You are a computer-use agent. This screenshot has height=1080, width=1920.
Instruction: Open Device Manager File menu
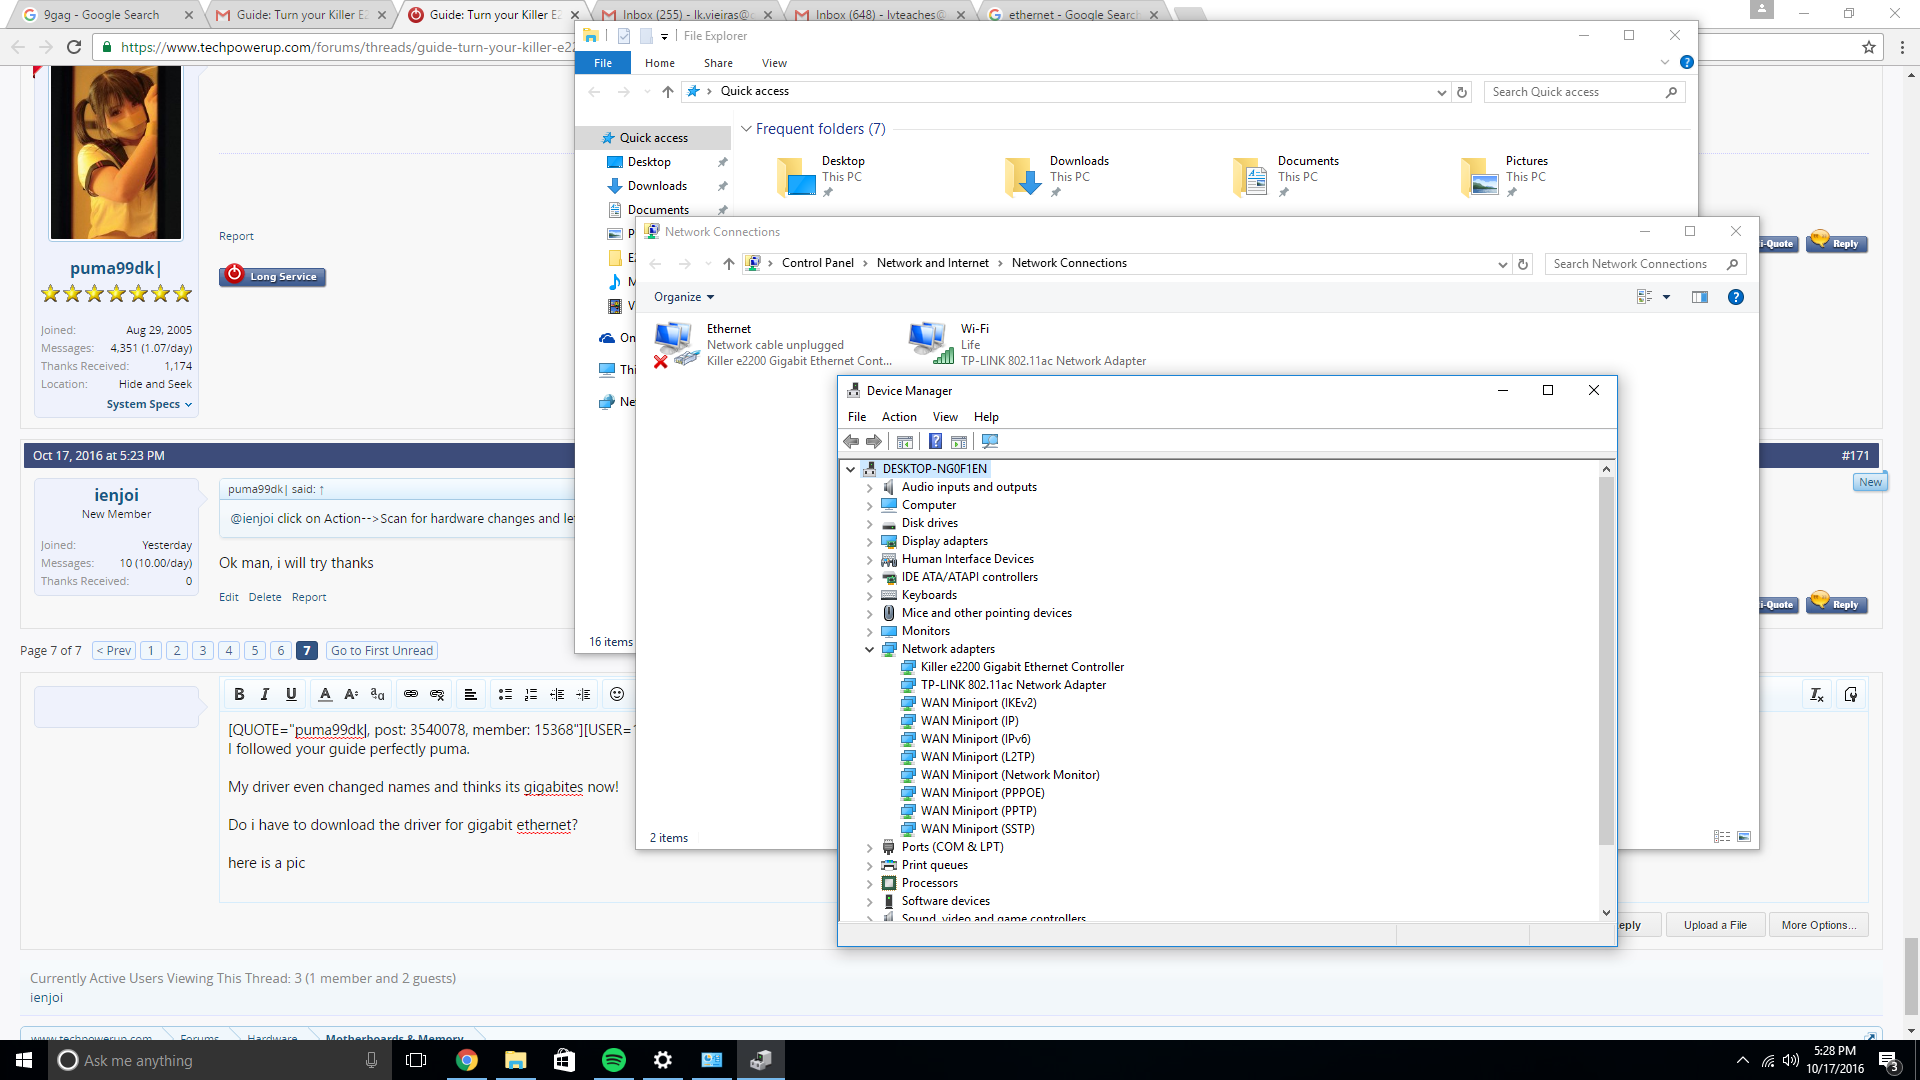coord(857,417)
